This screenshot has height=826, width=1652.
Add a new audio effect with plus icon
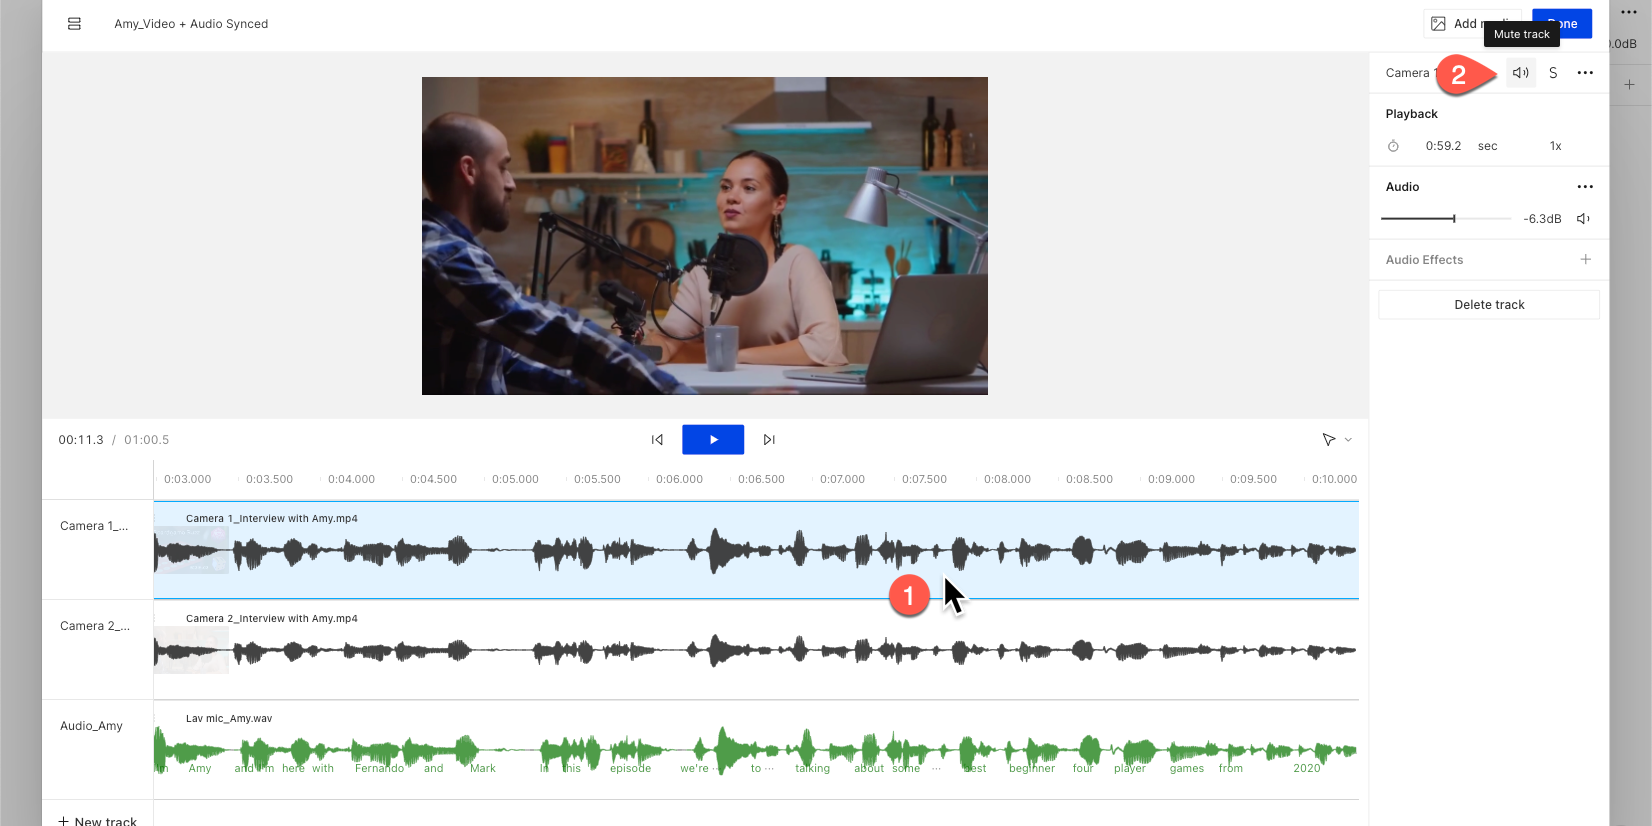[1585, 260]
